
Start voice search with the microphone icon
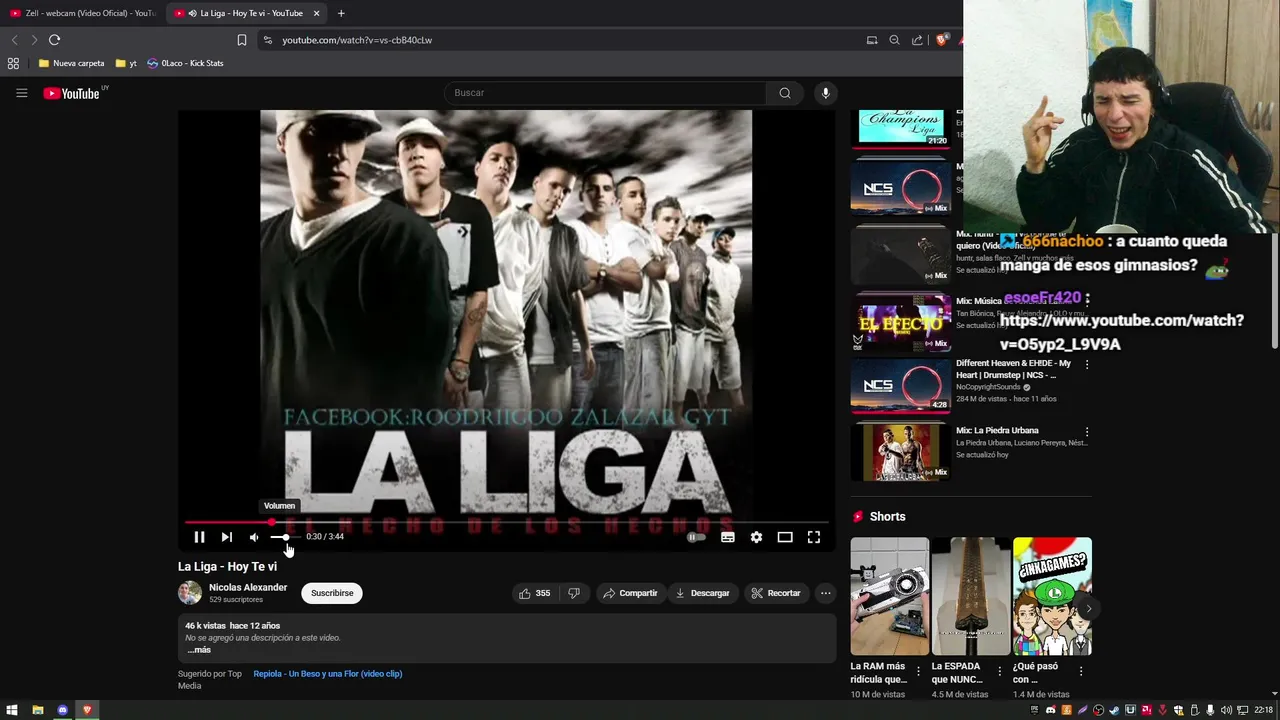[x=825, y=93]
